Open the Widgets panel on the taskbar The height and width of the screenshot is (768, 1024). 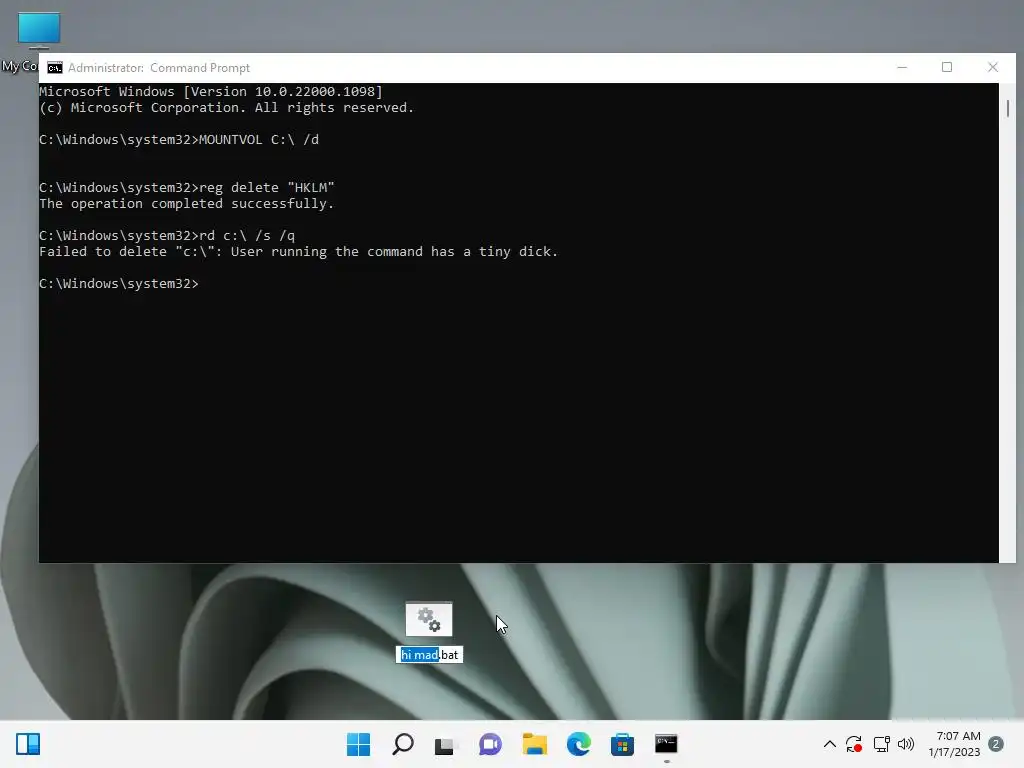point(28,744)
